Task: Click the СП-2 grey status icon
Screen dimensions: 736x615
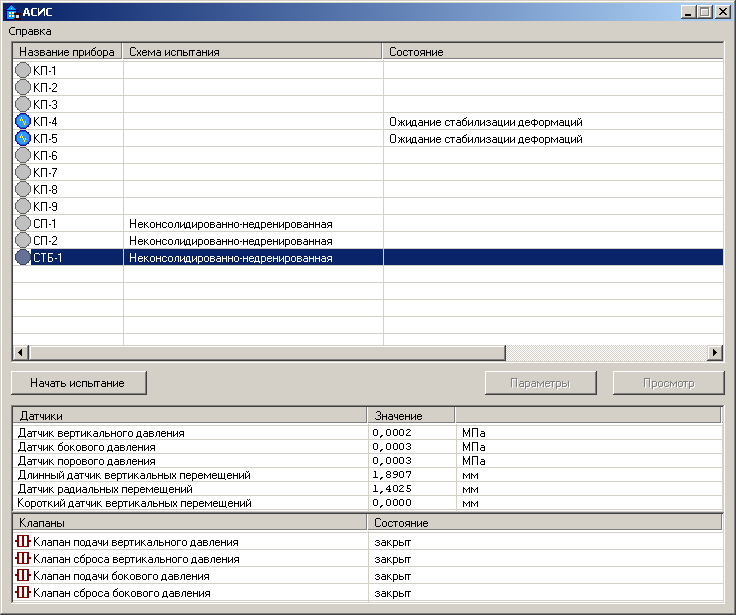Action: tap(23, 240)
